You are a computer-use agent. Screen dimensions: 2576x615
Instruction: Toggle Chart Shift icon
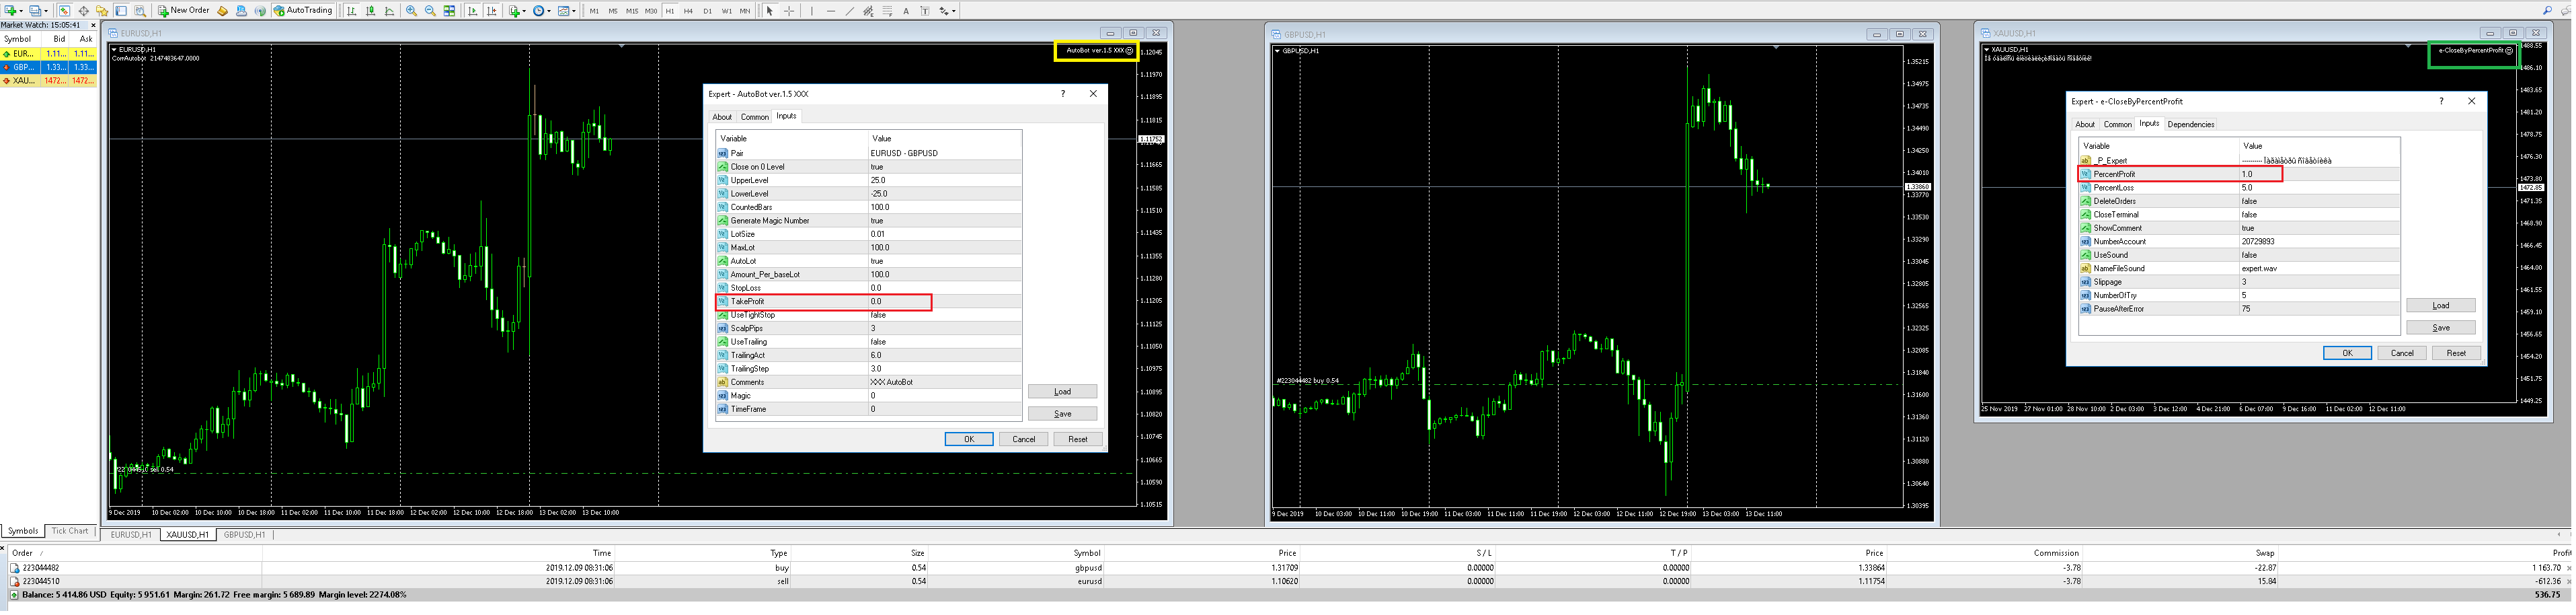492,11
